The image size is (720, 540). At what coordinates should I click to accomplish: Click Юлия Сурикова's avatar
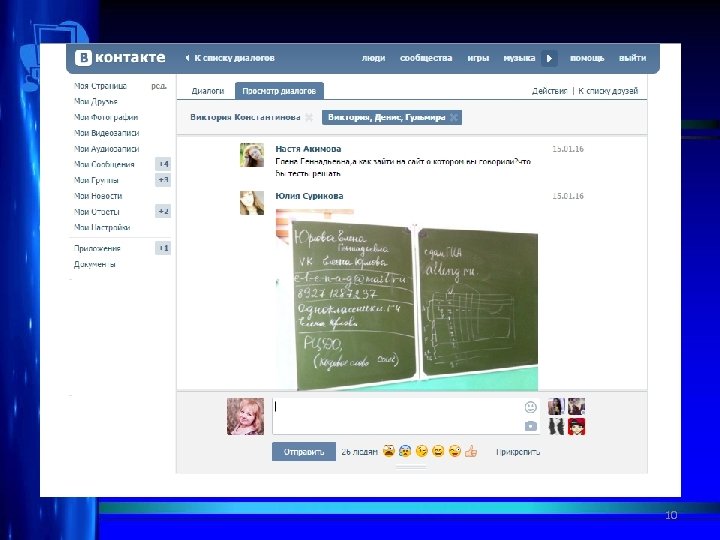click(252, 203)
